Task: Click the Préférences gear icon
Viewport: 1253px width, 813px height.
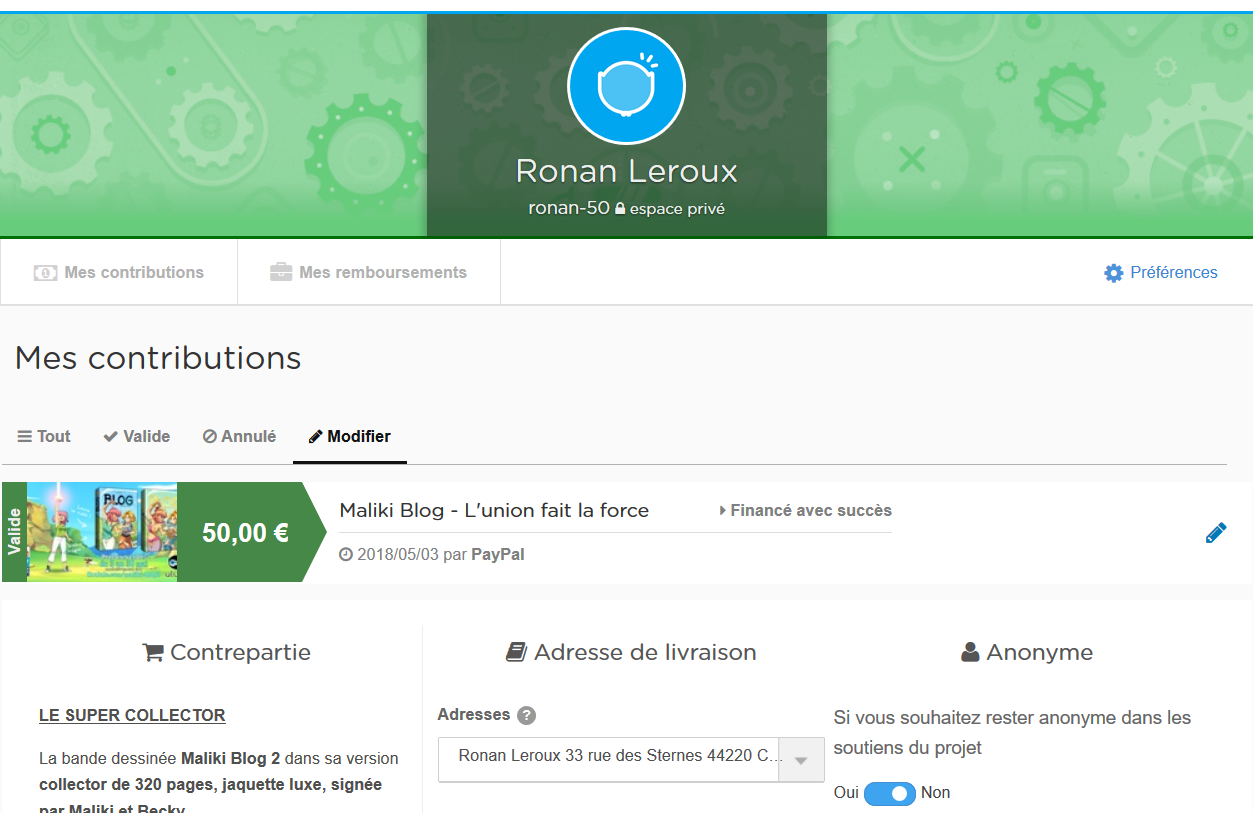Action: click(1113, 273)
